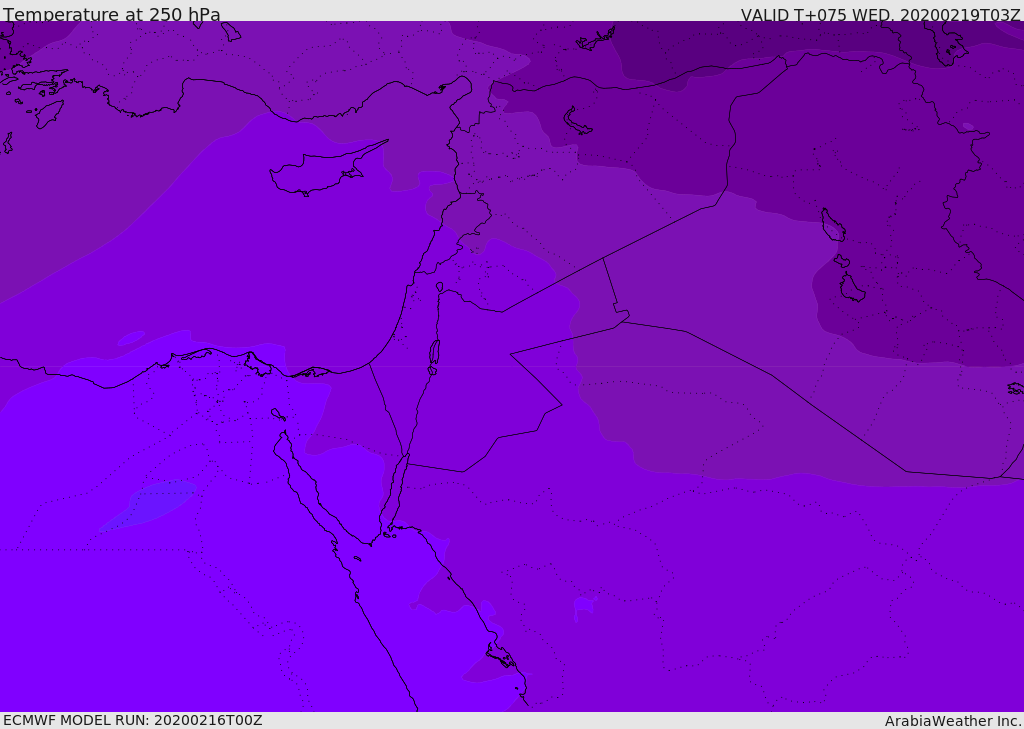The height and width of the screenshot is (729, 1024).
Task: Click the 'ECMWF MODEL RUN: 20200216T00Z' text
Action: [132, 720]
